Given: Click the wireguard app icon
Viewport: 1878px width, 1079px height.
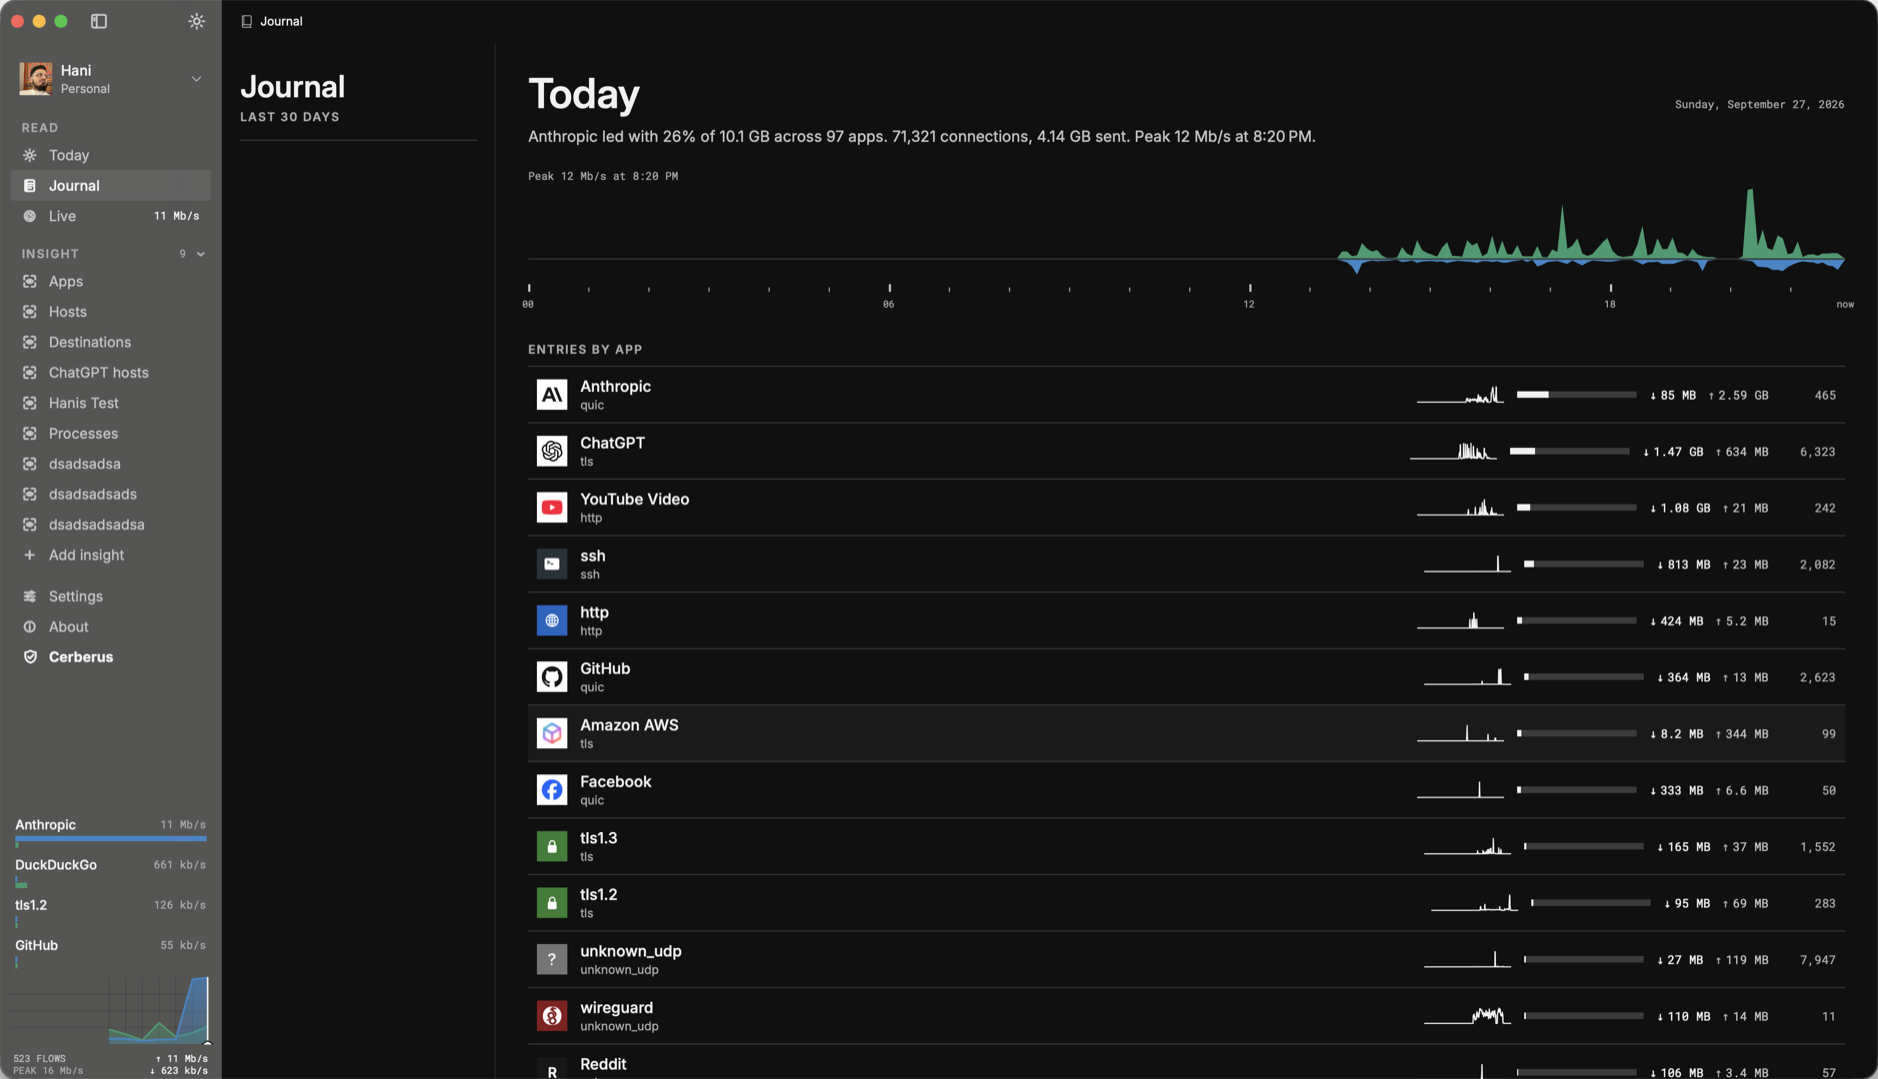Looking at the screenshot, I should click(552, 1016).
